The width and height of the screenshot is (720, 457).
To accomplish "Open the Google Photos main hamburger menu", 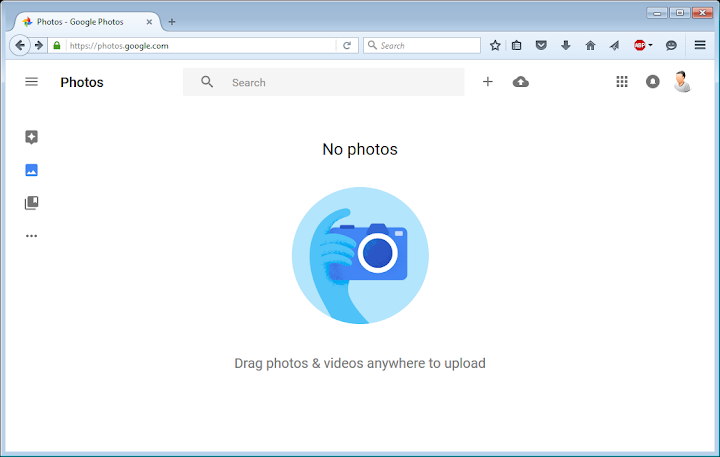I will (31, 82).
